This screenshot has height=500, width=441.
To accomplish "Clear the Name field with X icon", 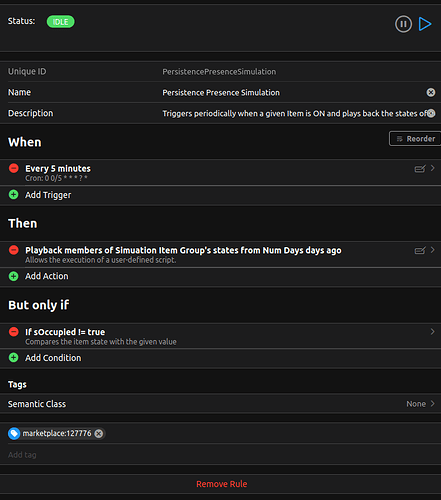I will point(431,92).
